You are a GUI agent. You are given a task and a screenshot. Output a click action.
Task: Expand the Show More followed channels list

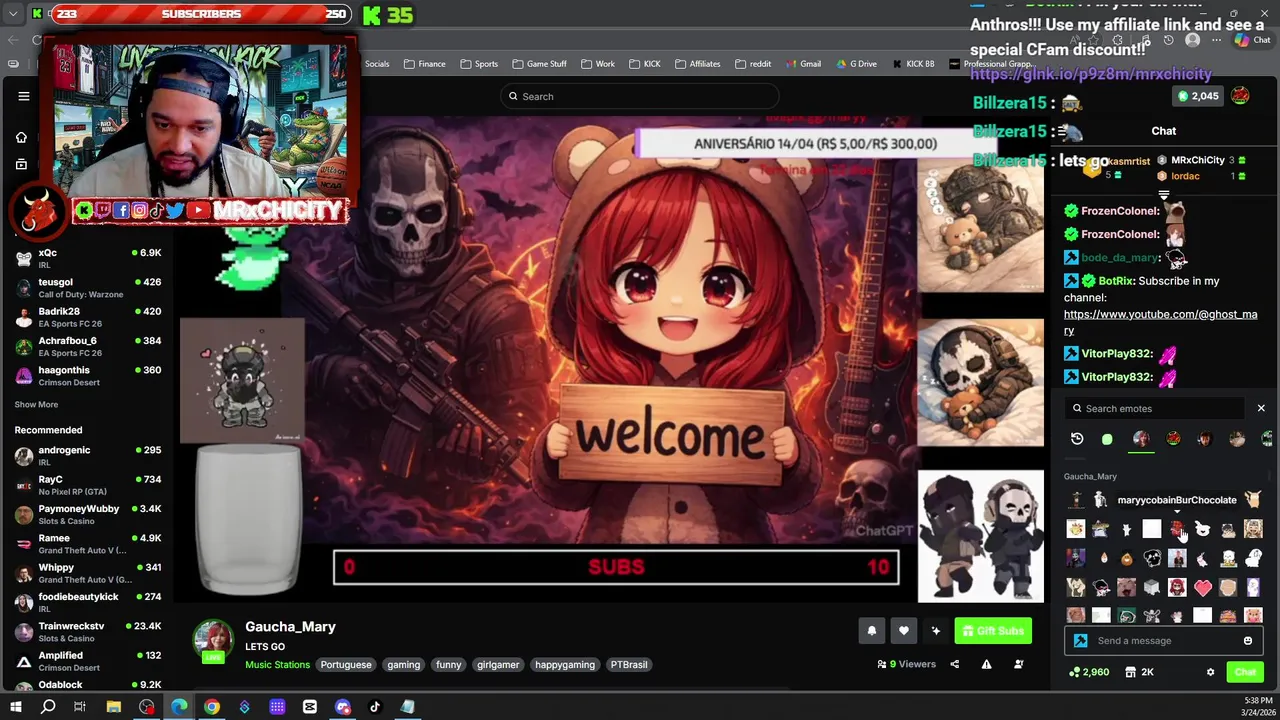click(x=36, y=404)
